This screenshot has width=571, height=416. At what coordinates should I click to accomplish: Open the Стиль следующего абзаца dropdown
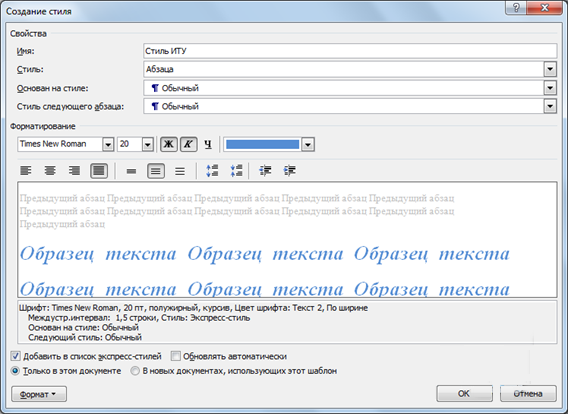coord(550,107)
